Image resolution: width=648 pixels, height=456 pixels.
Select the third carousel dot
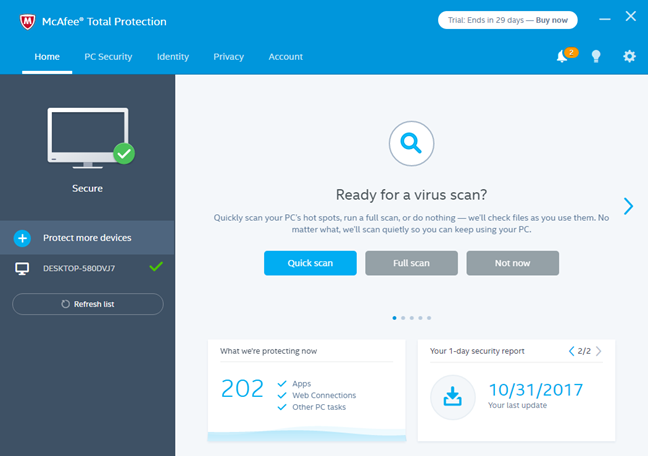412,318
